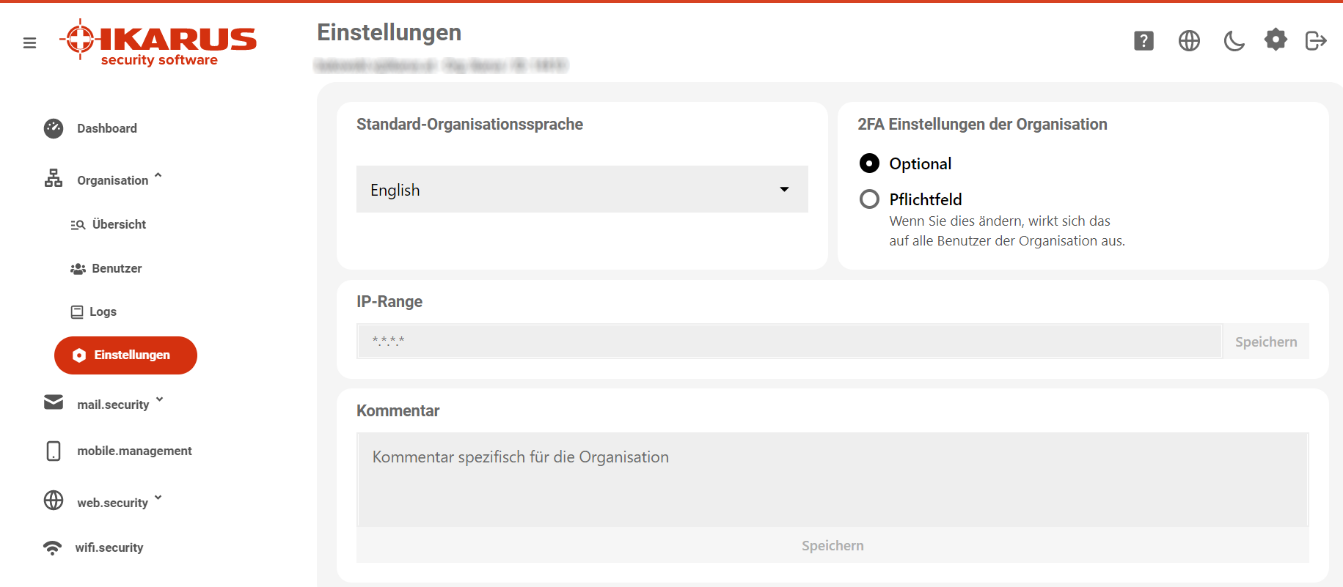
Task: Open the settings gear icon in header
Action: [x=1276, y=40]
